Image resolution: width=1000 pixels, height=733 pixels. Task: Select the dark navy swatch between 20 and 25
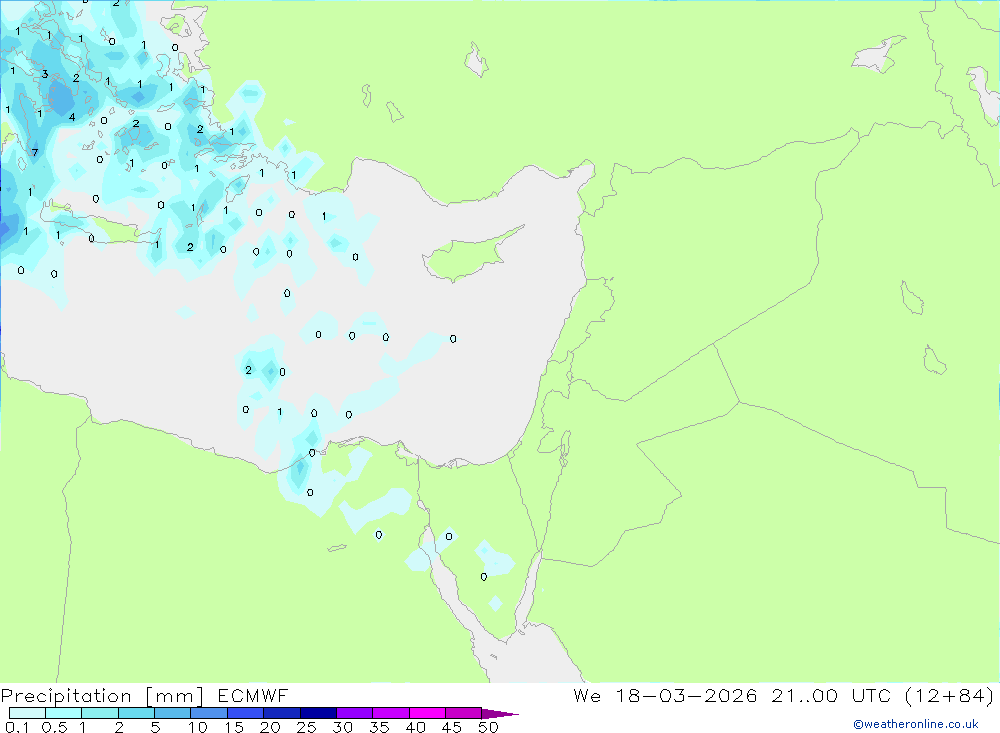click(x=282, y=714)
